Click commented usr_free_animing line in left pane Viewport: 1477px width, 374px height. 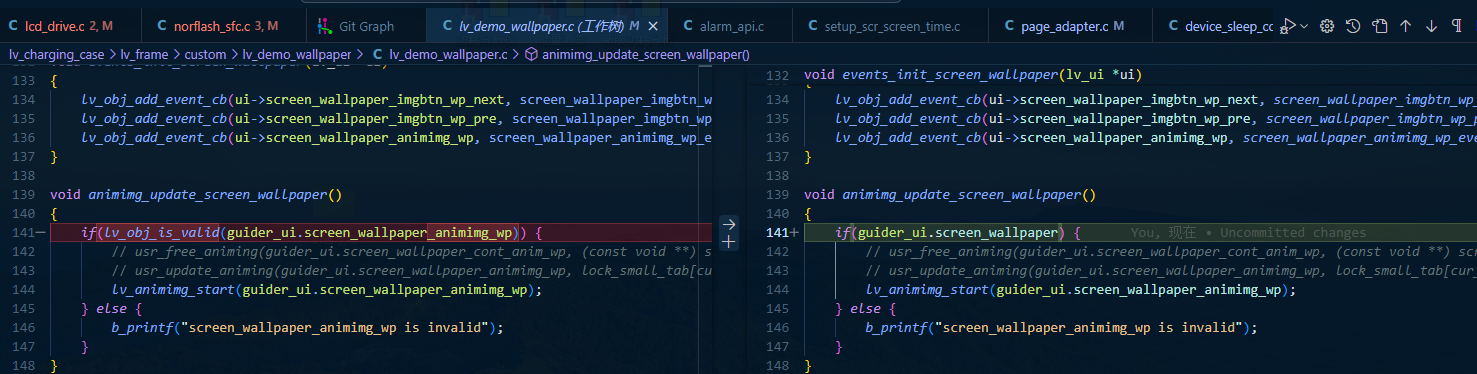click(x=412, y=252)
